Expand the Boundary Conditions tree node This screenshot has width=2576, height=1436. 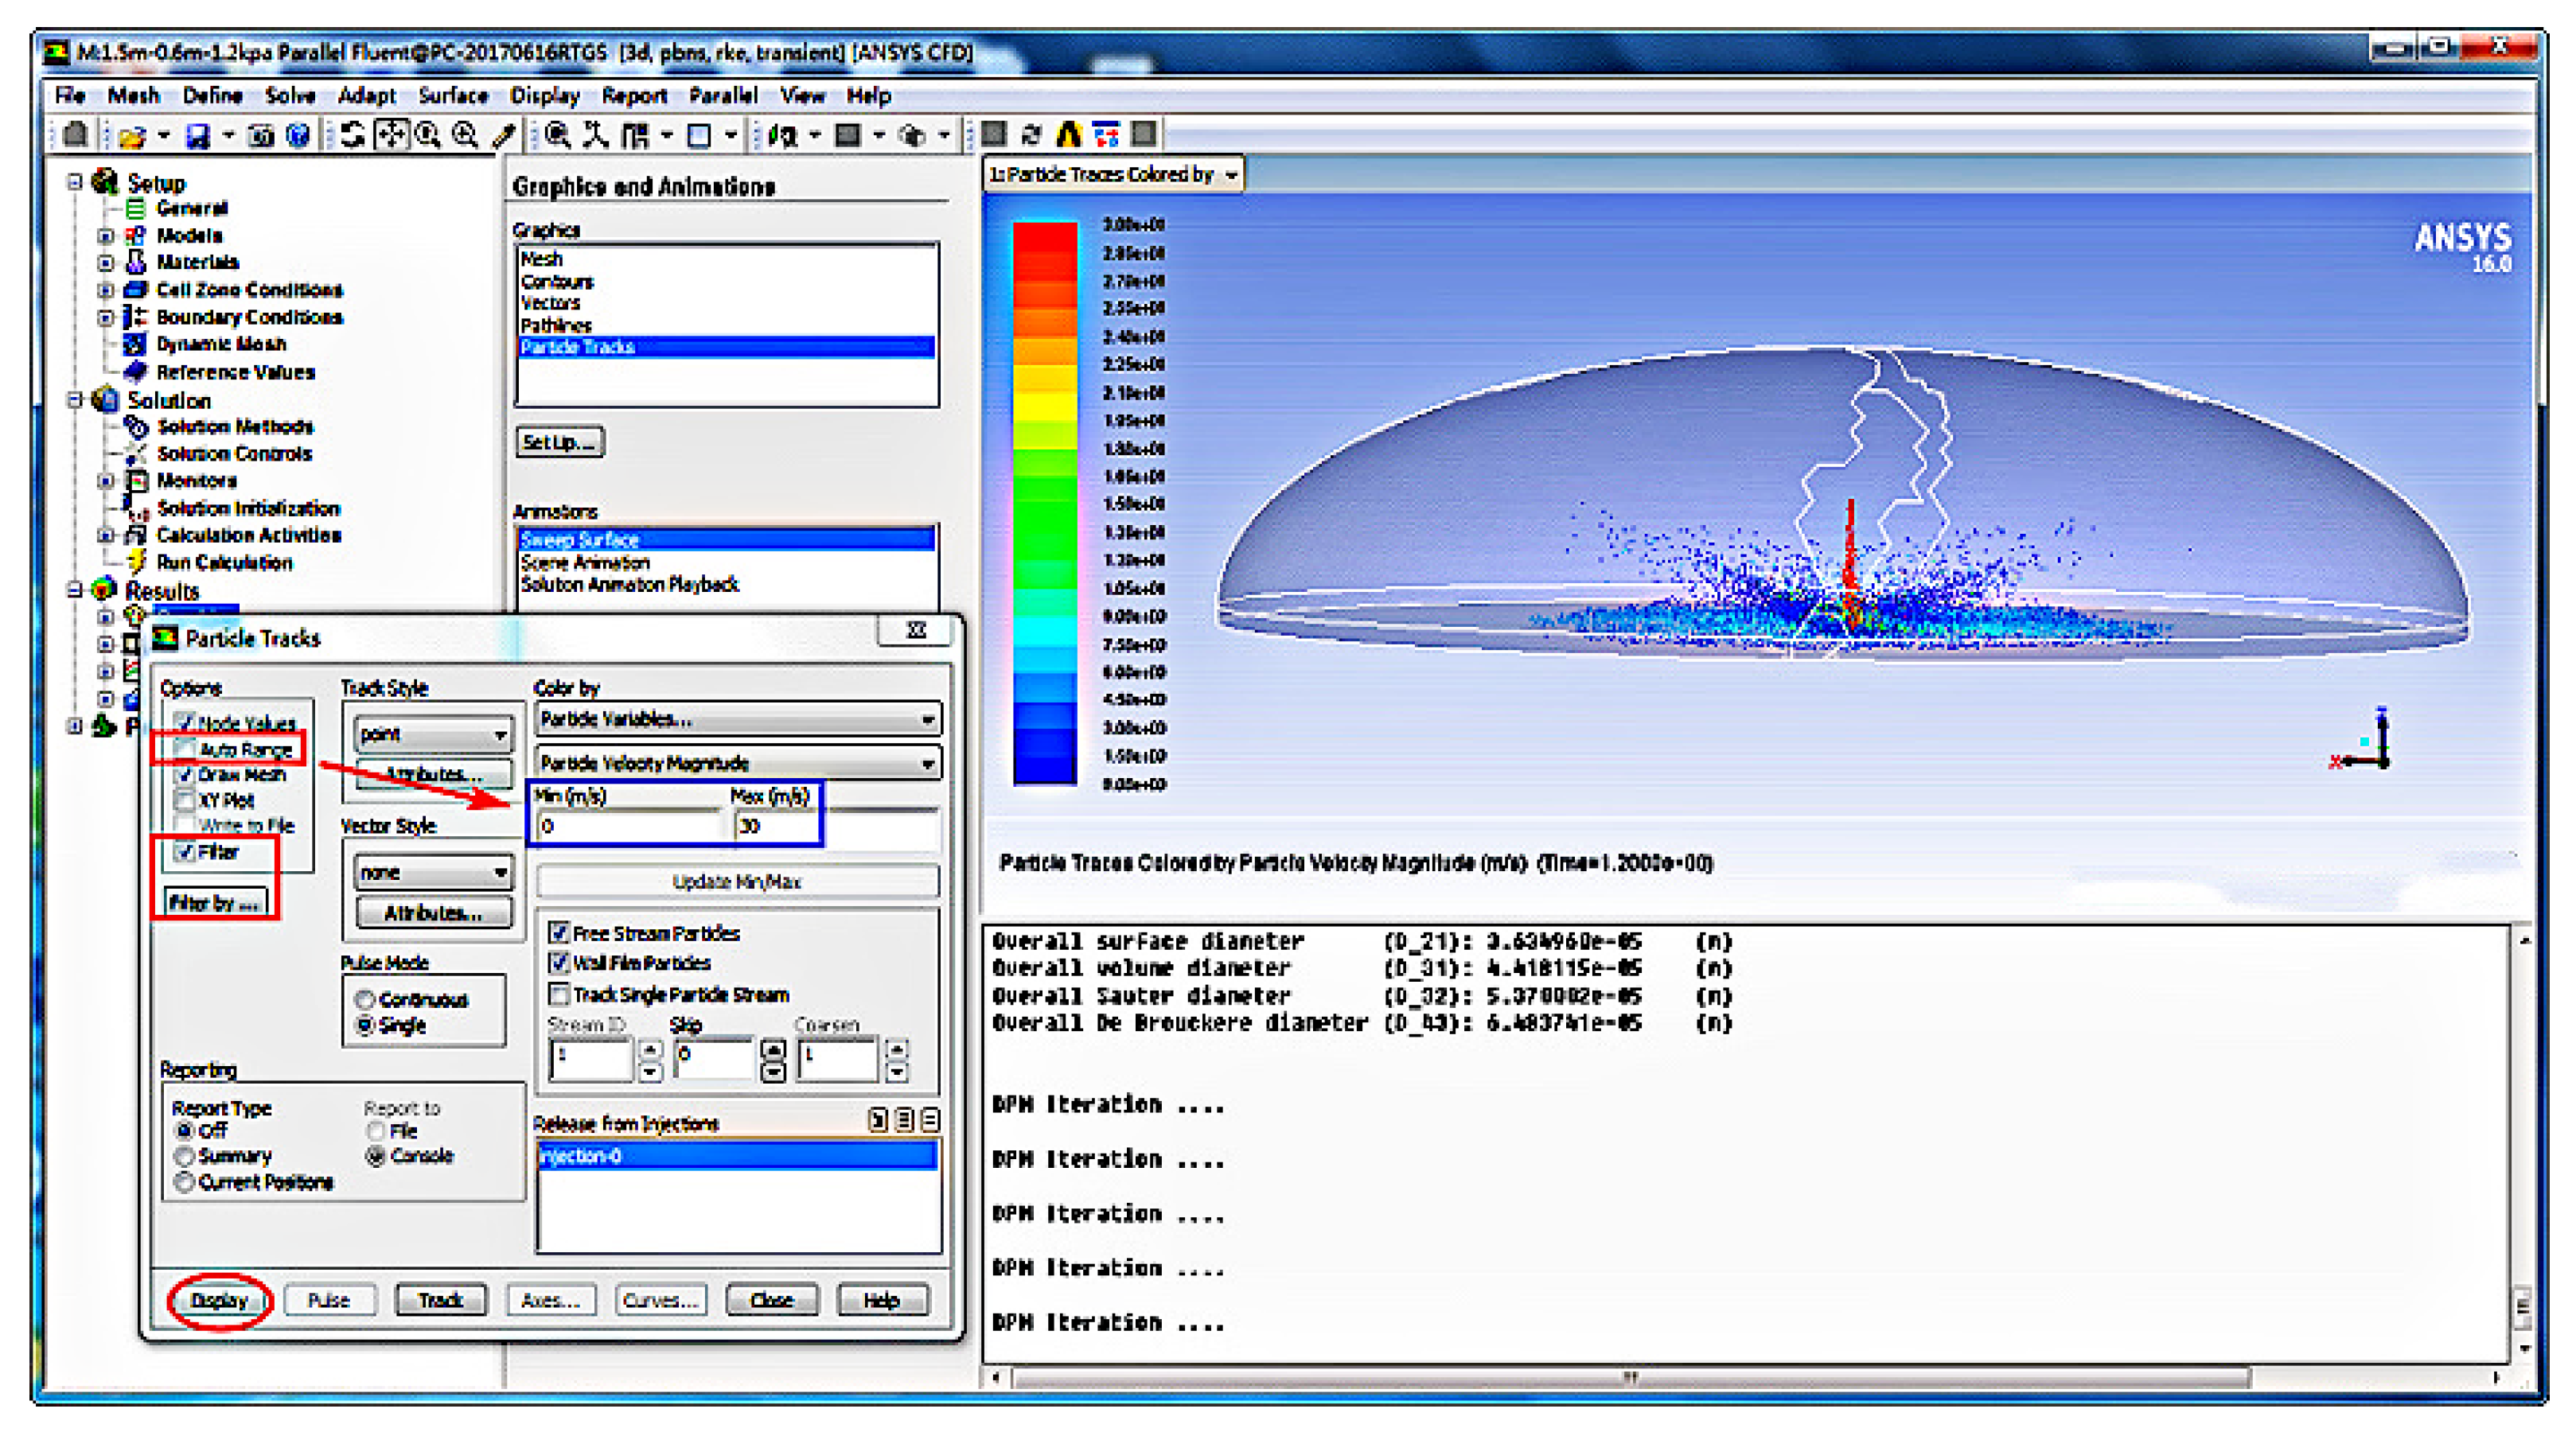pos(105,317)
